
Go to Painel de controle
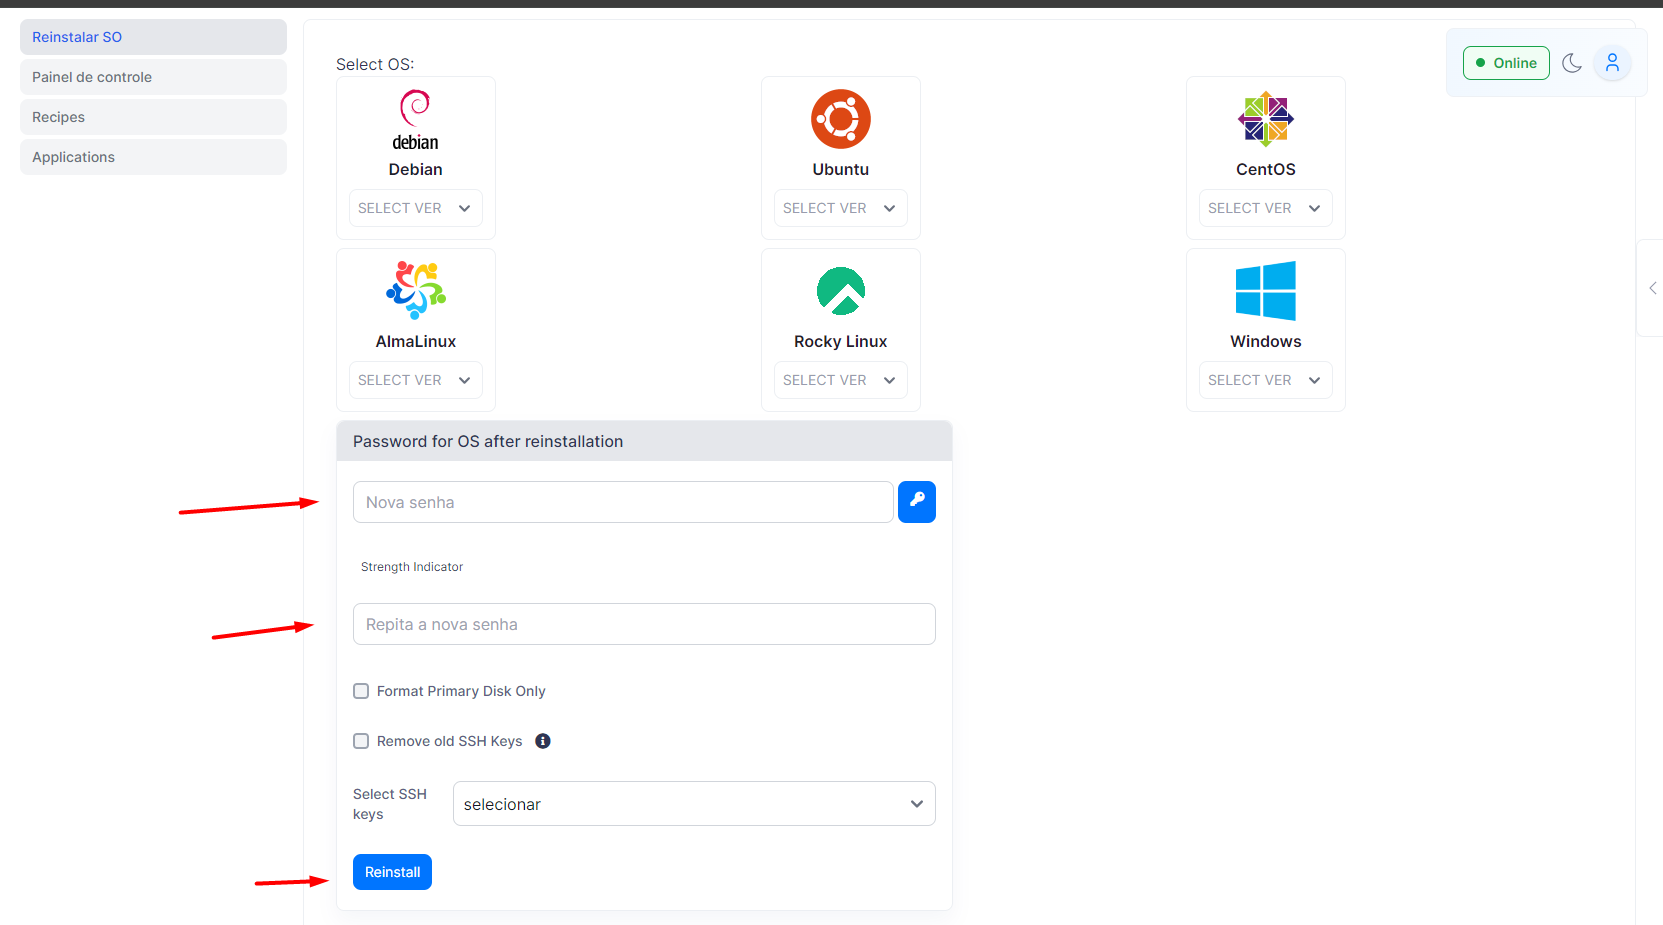(153, 77)
